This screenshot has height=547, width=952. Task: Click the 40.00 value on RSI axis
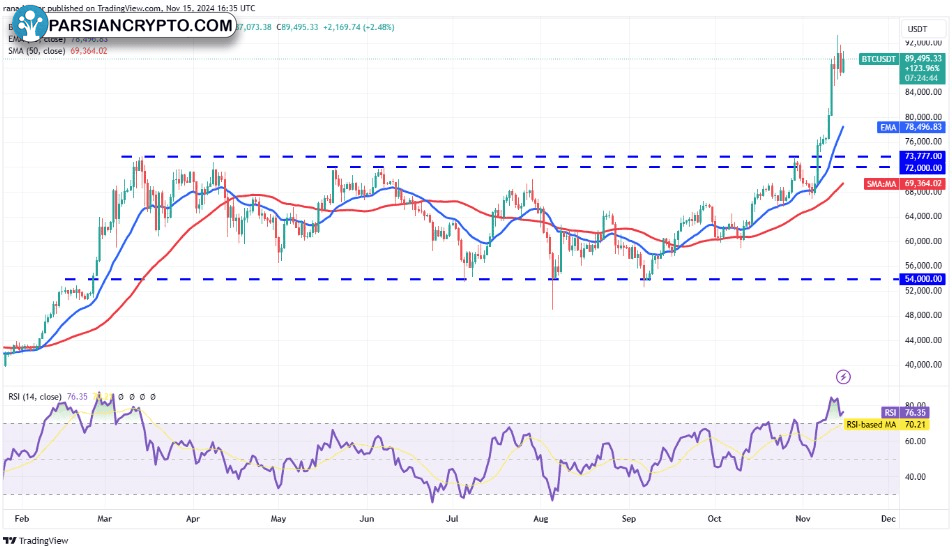click(916, 477)
